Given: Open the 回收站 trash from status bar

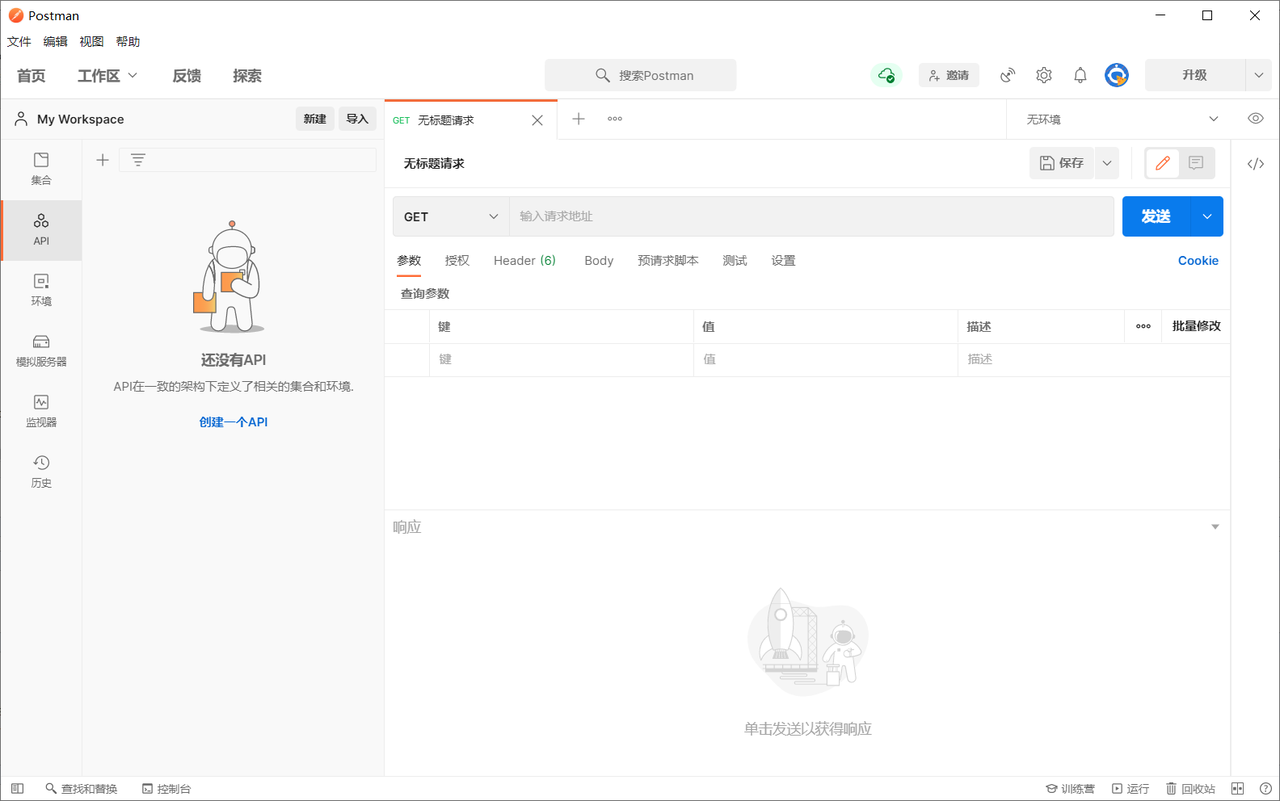Looking at the screenshot, I should 1191,788.
